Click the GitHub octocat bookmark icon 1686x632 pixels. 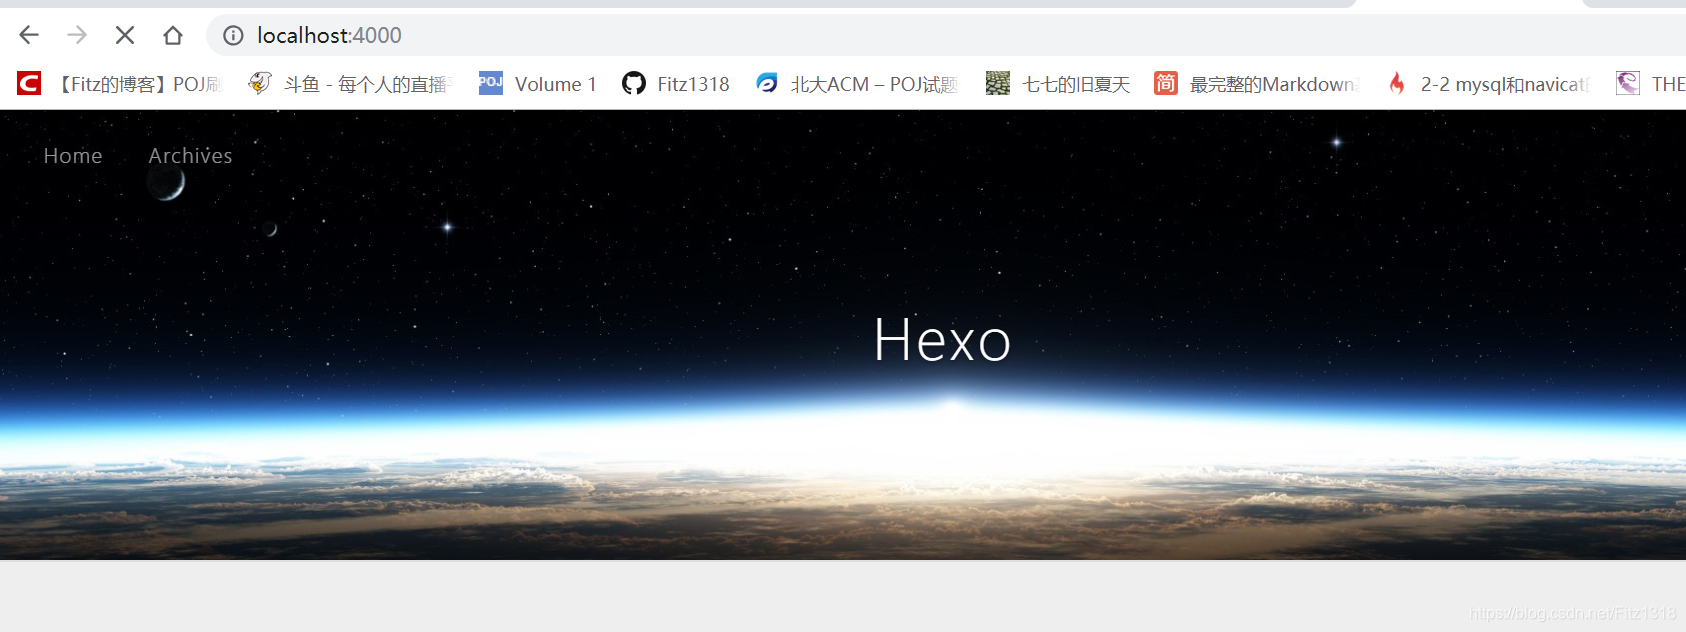point(634,83)
